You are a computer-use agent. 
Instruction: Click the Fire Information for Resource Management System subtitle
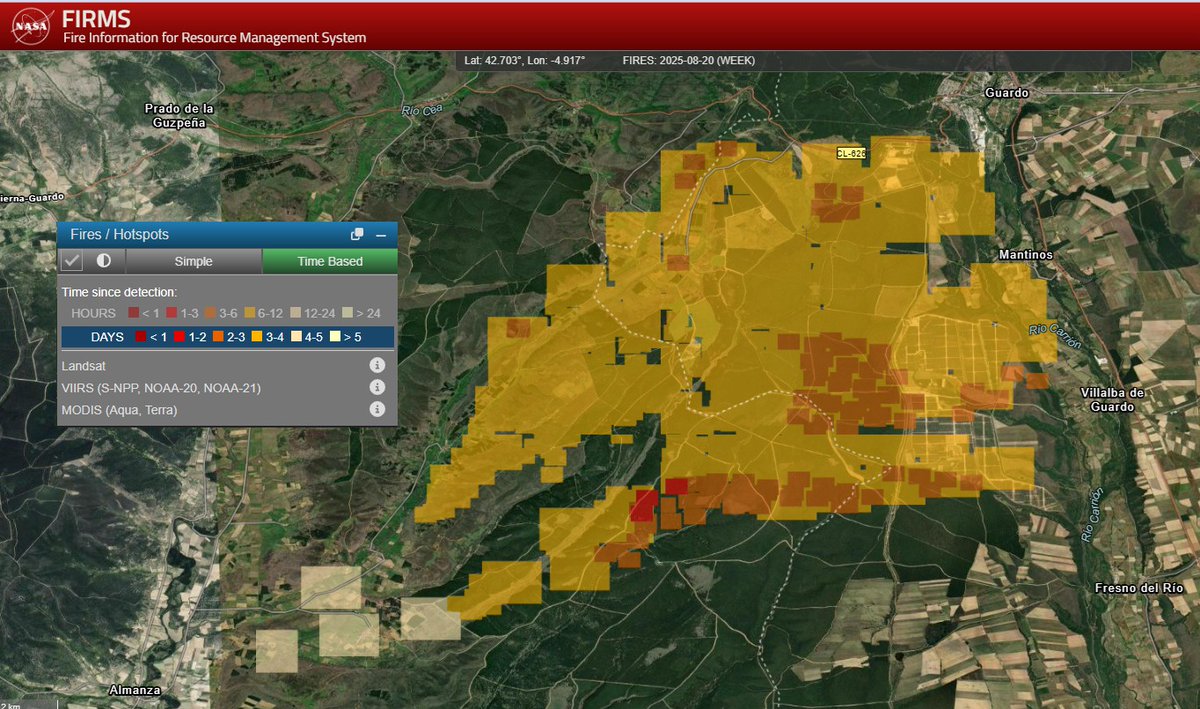click(x=214, y=38)
